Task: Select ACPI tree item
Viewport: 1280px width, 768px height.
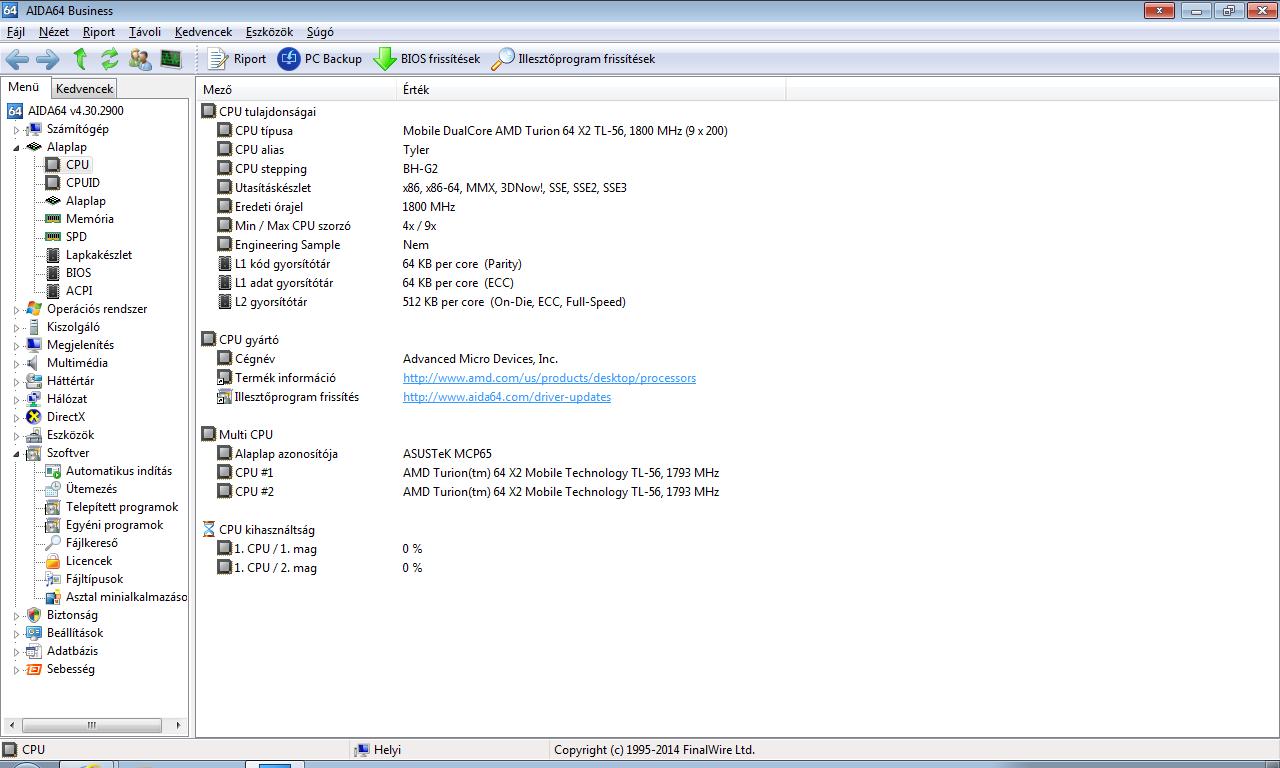Action: (79, 291)
